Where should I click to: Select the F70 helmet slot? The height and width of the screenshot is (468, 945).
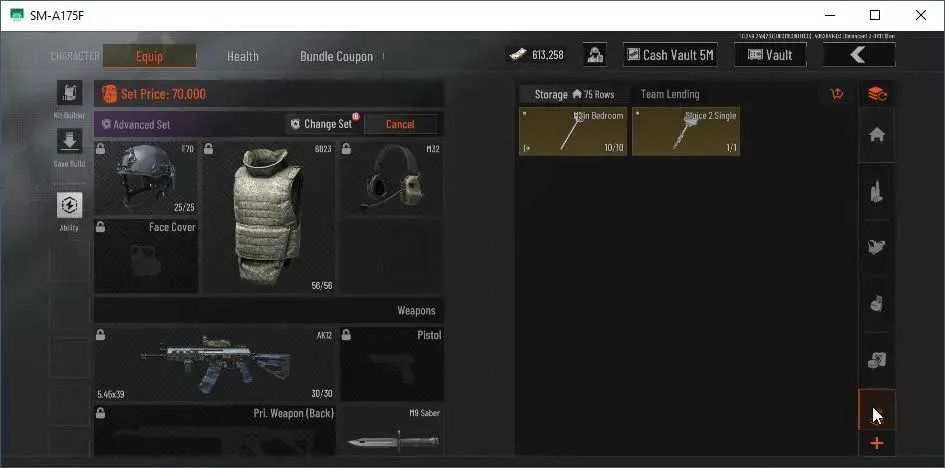tap(146, 179)
